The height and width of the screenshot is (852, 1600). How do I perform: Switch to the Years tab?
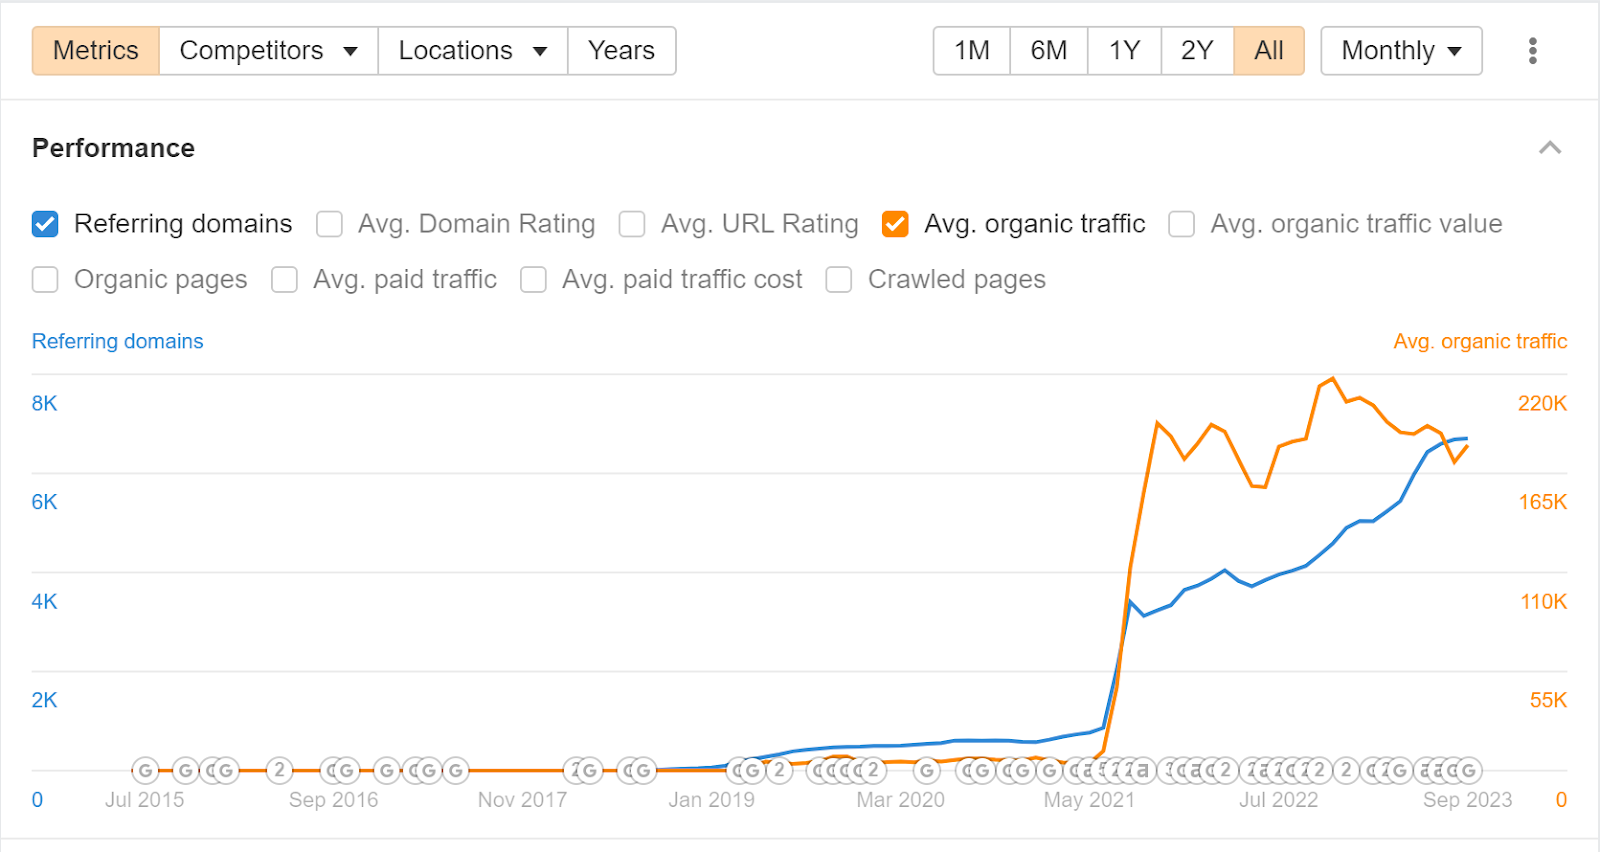(x=621, y=51)
